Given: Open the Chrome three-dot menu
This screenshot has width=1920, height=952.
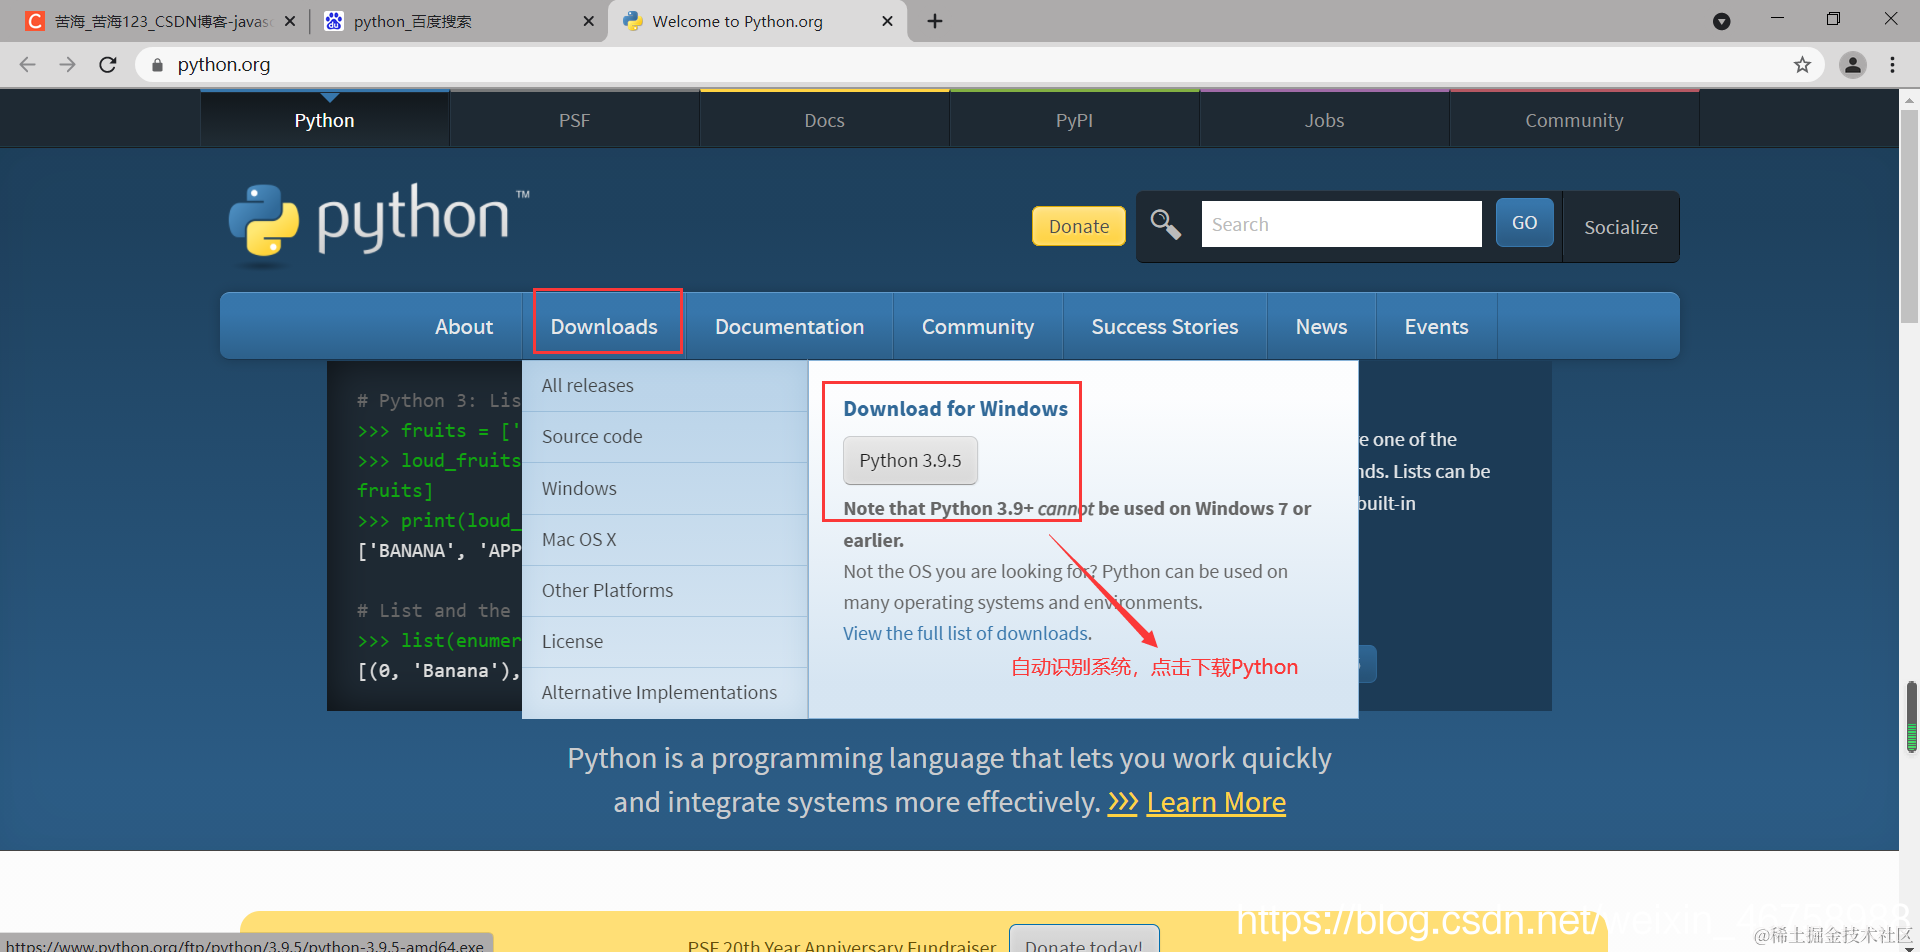Looking at the screenshot, I should 1892,65.
